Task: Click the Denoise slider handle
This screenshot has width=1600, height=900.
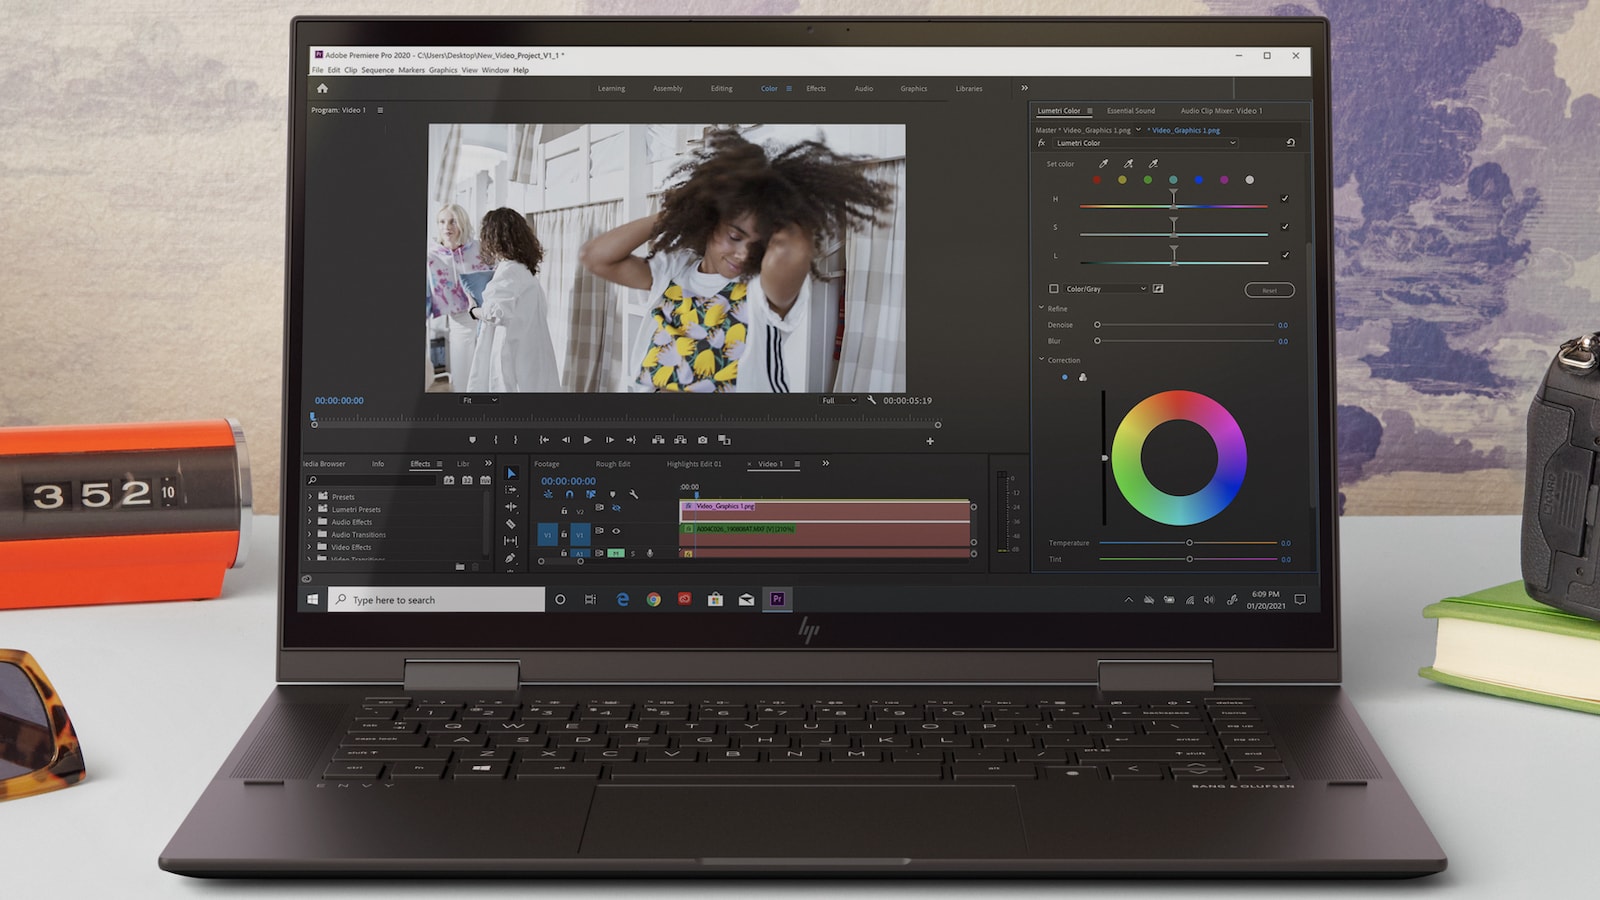Action: (1097, 325)
